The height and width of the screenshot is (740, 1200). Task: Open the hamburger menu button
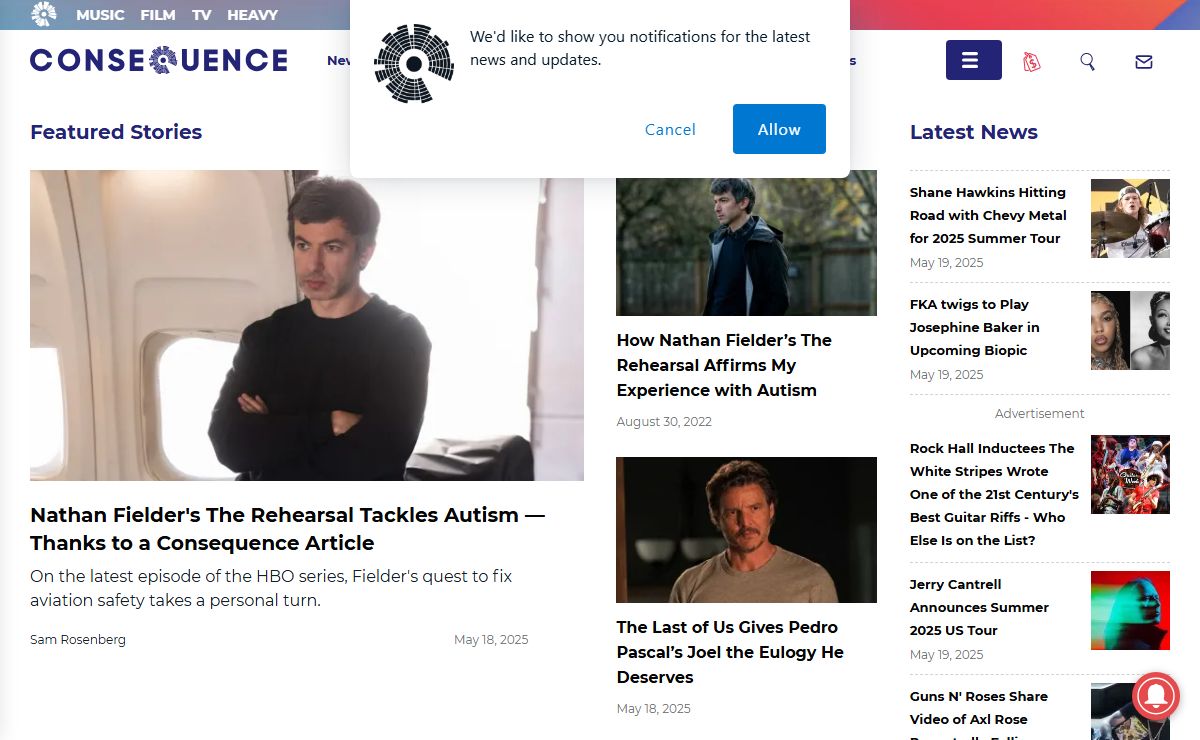click(973, 60)
